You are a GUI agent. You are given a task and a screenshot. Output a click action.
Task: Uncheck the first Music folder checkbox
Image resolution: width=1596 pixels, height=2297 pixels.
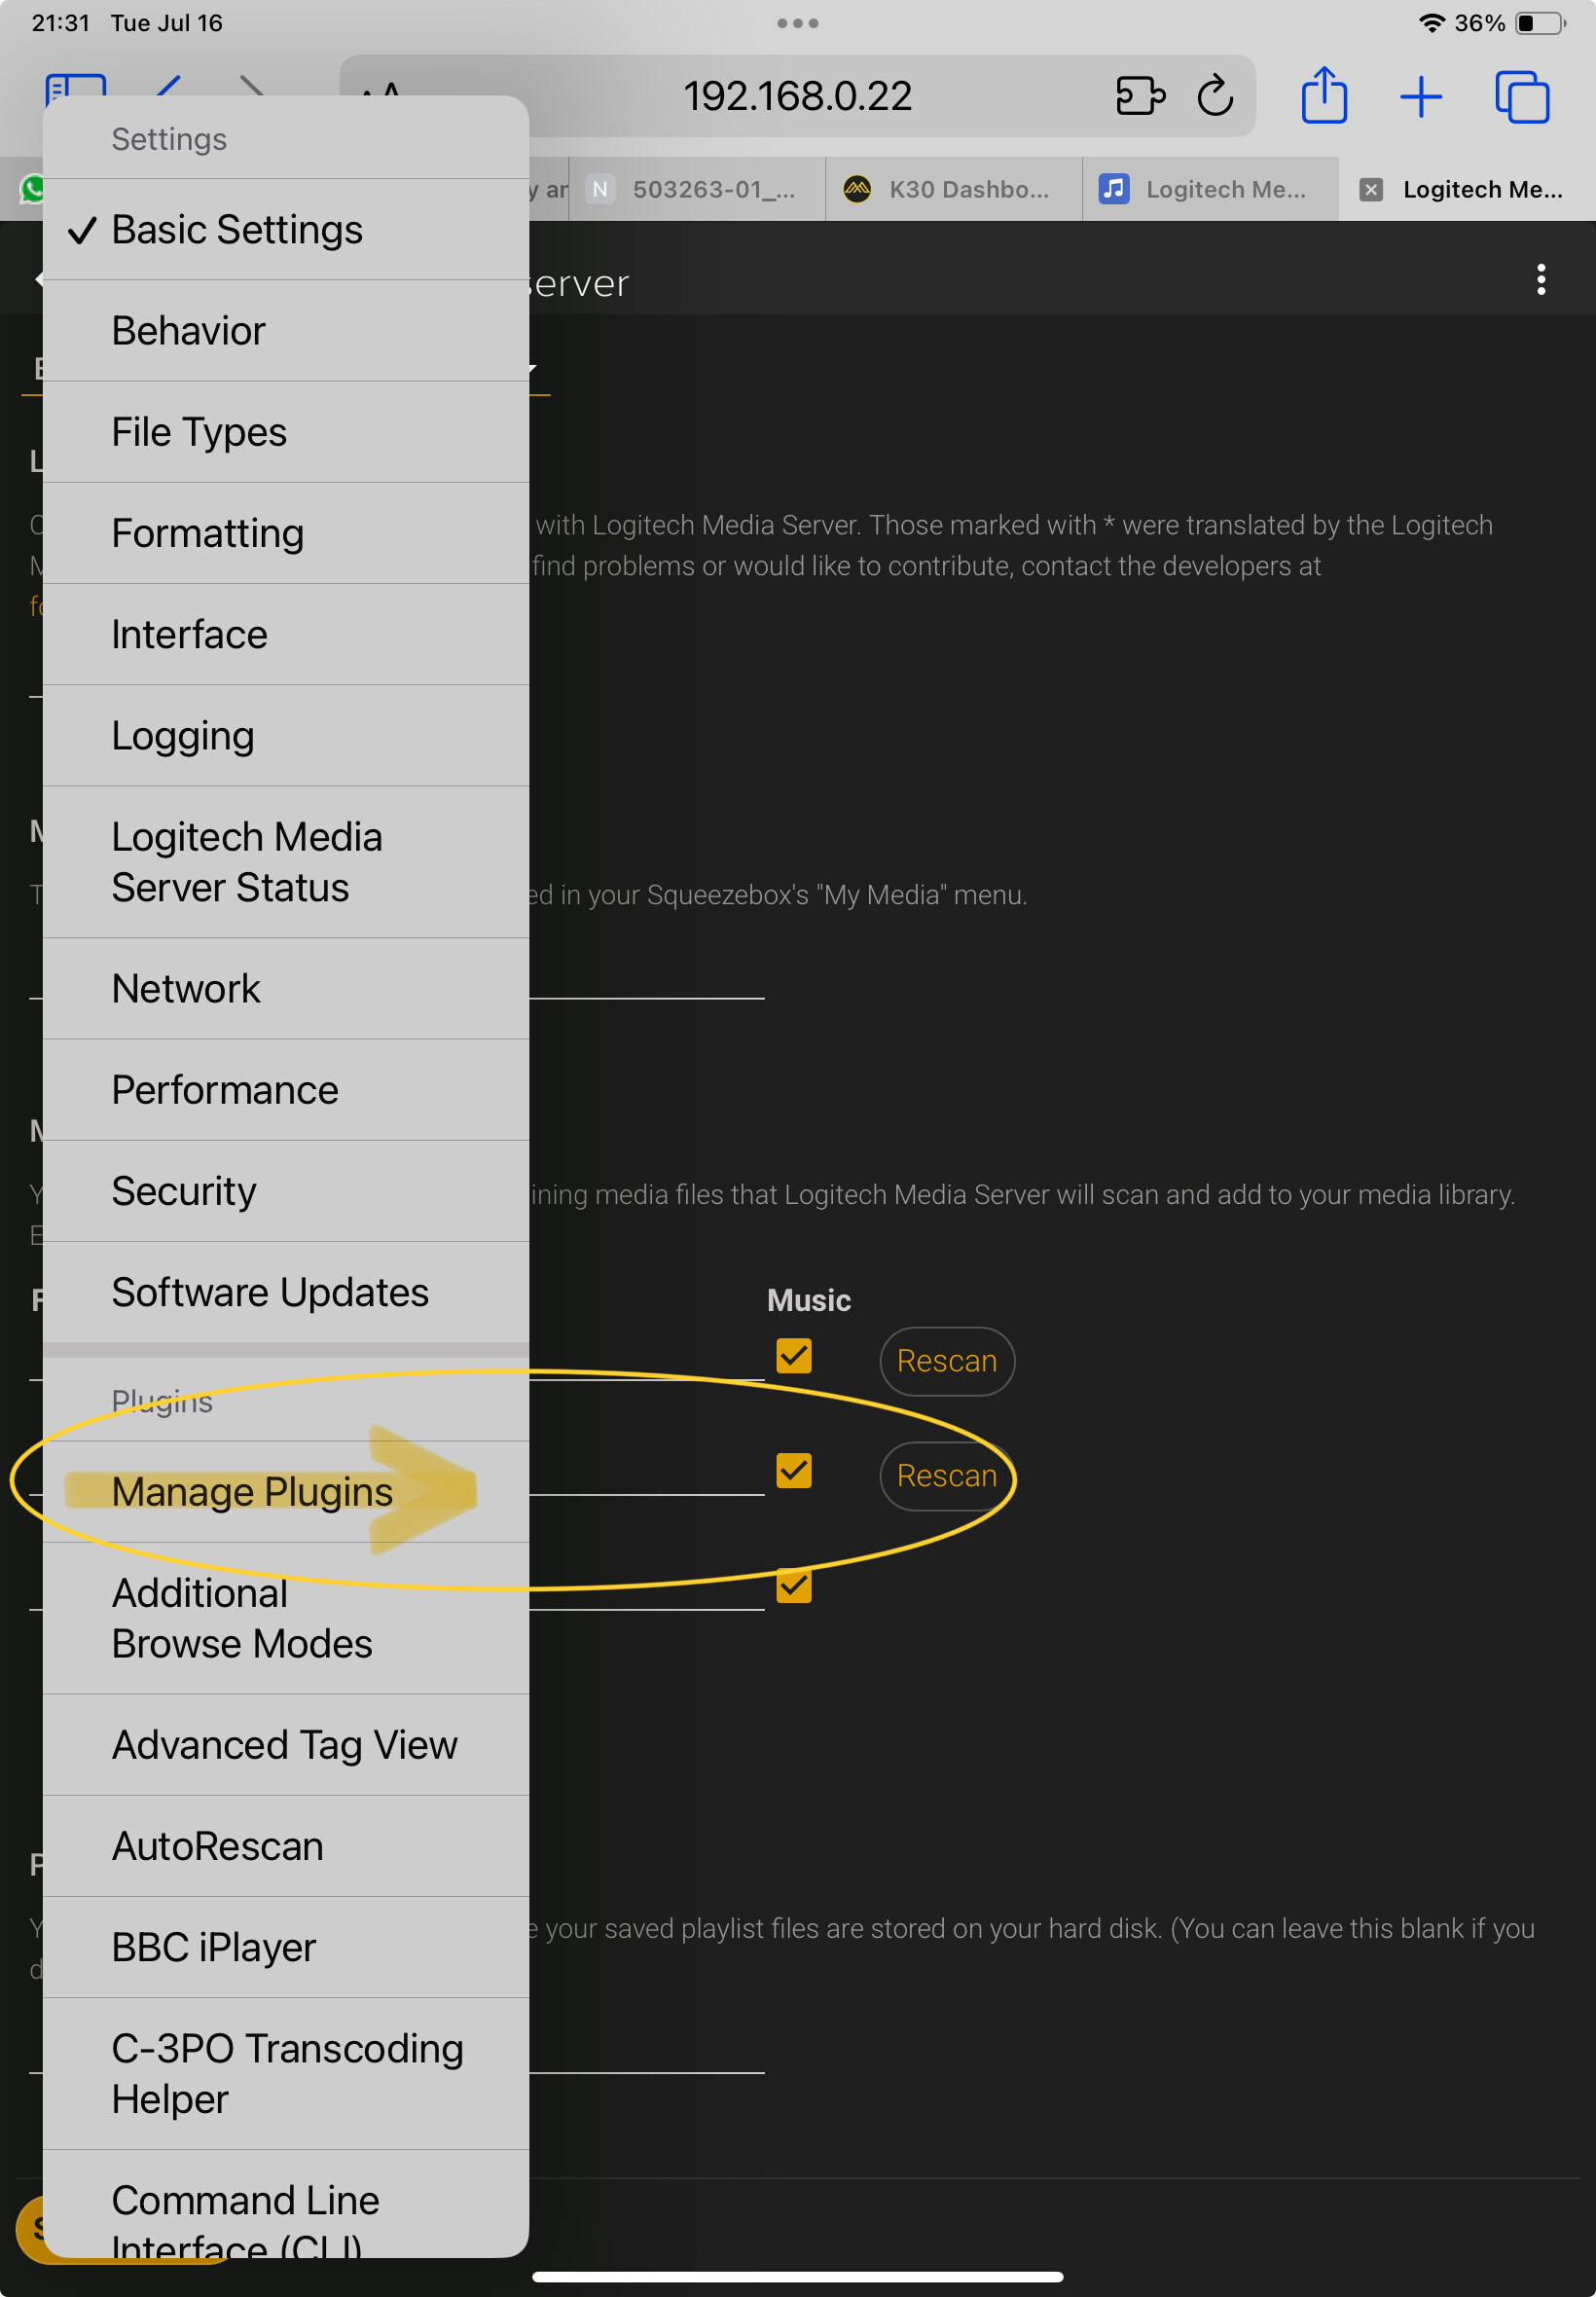pyautogui.click(x=794, y=1356)
